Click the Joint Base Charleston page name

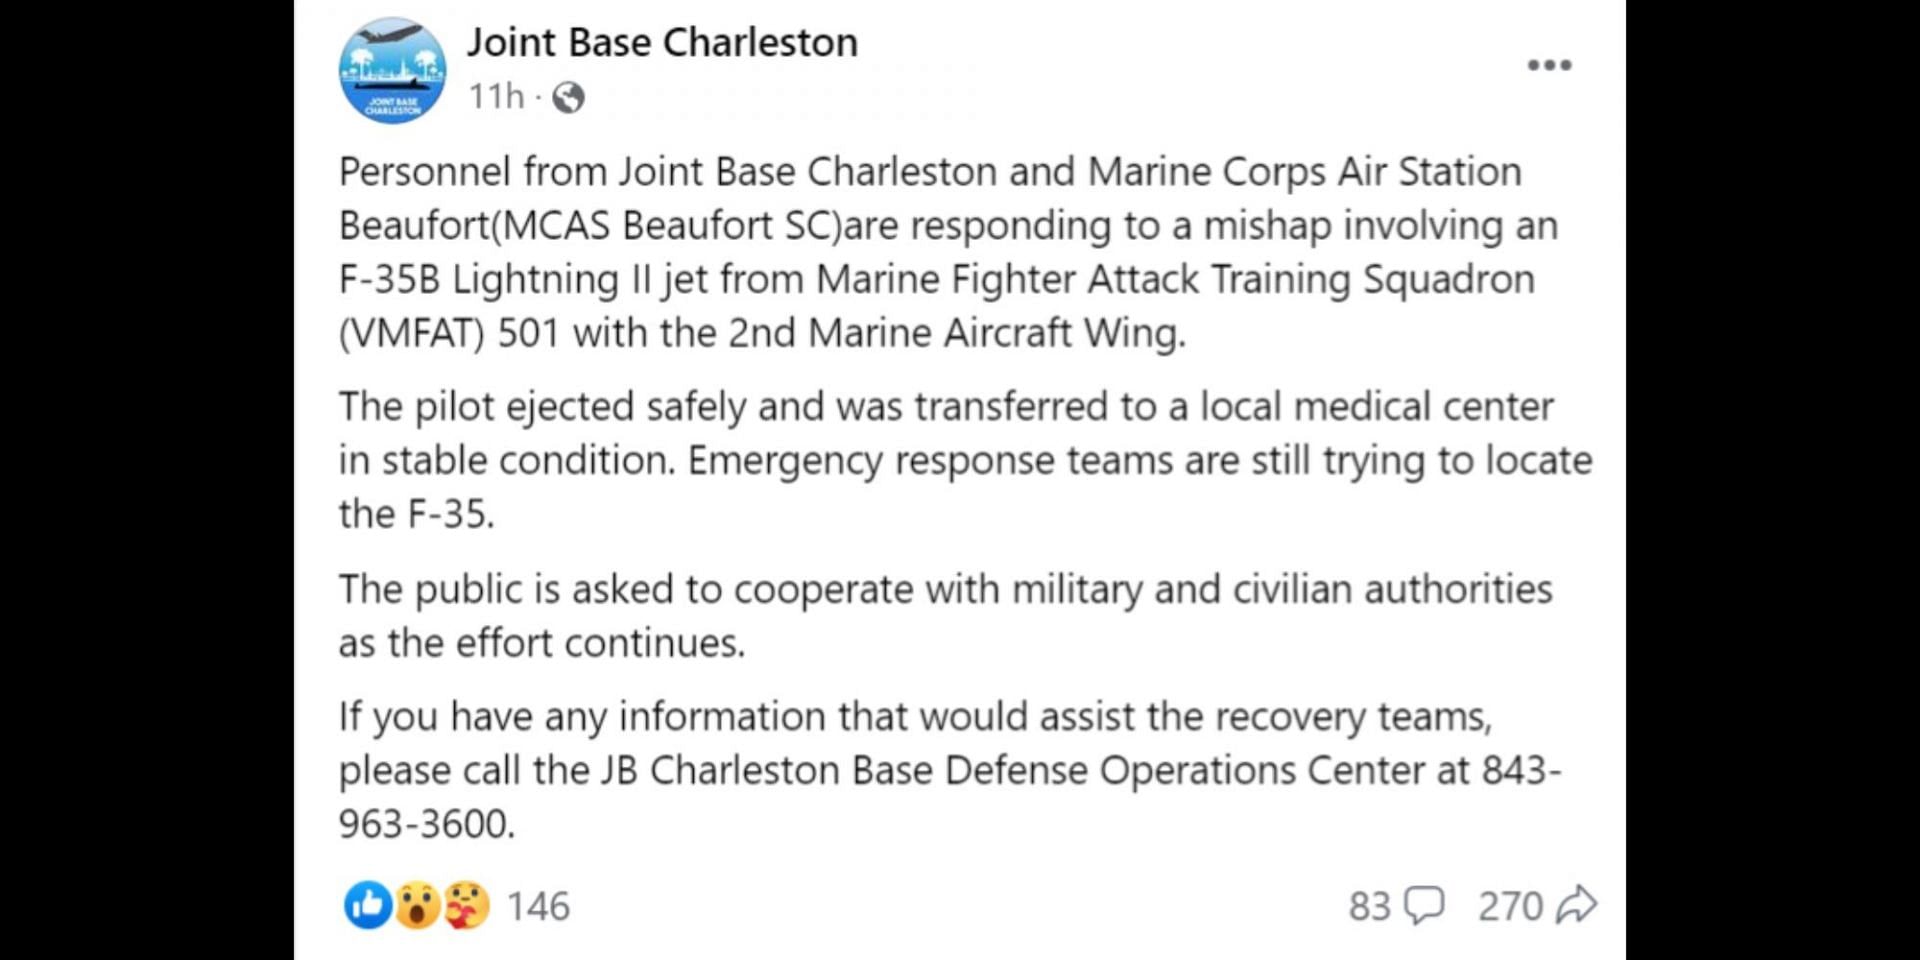pyautogui.click(x=663, y=42)
